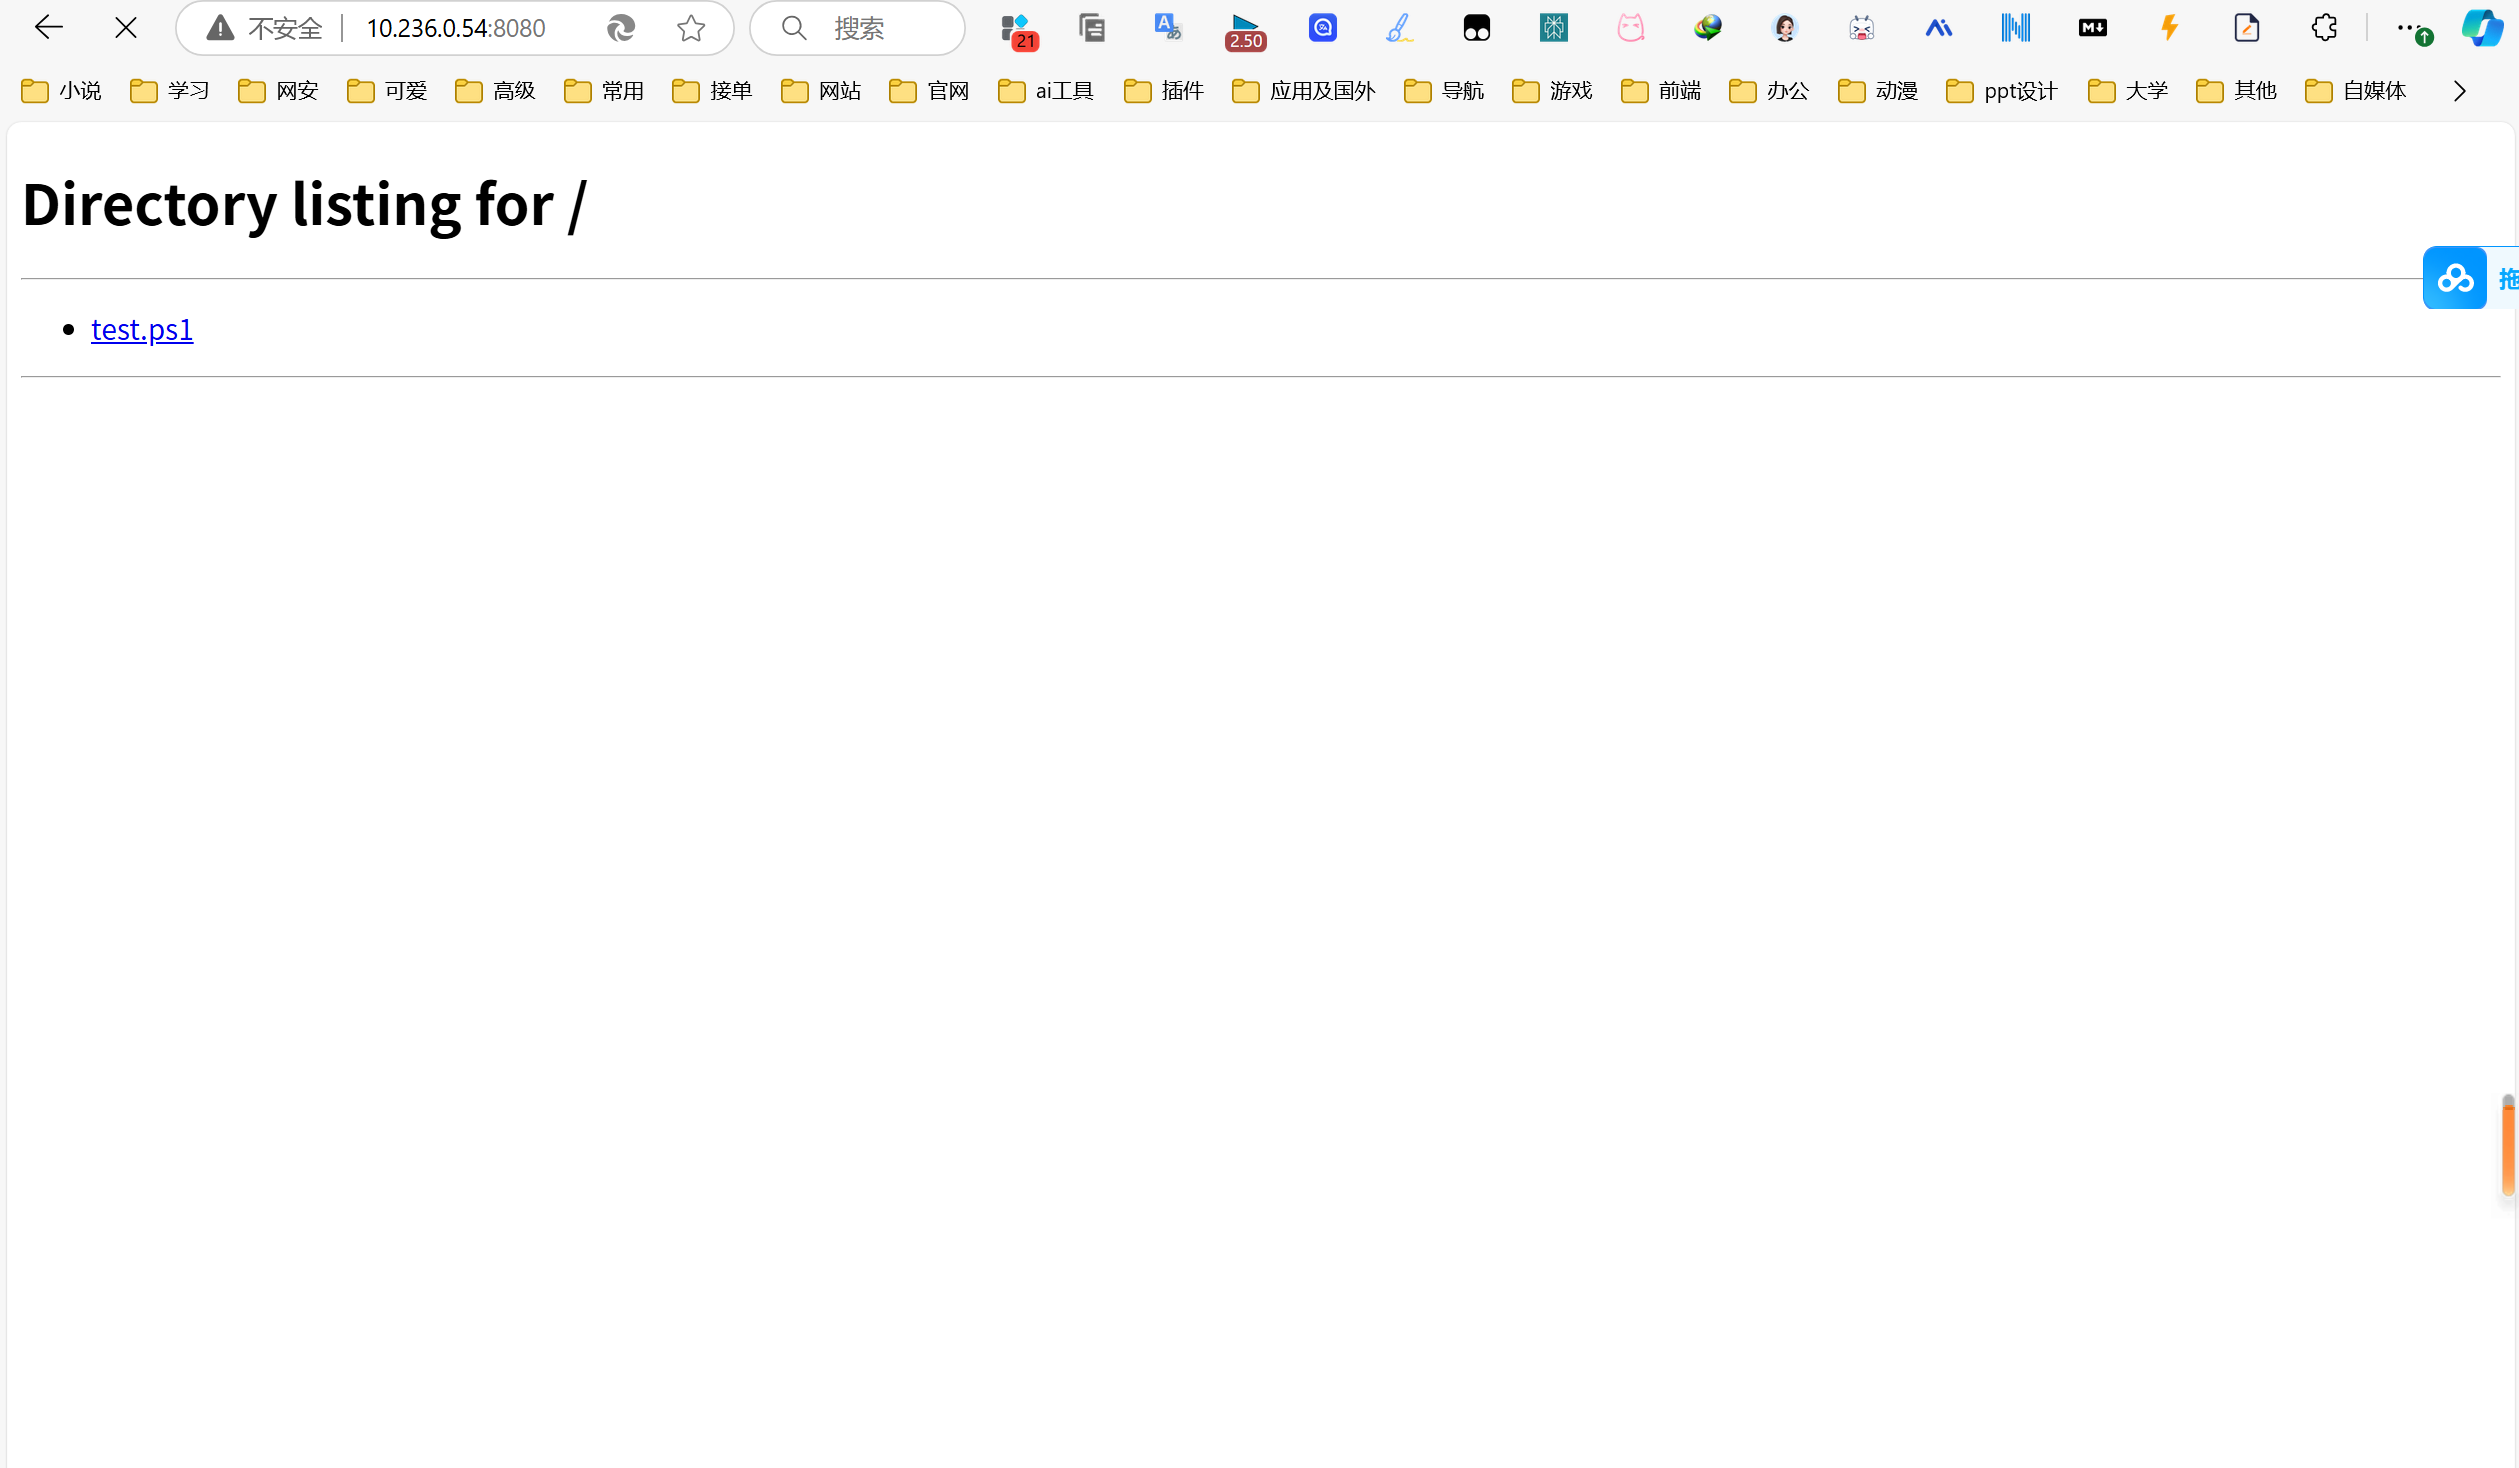Open the 前端 bookmarks folder
Viewport: 2519px width, 1468px height.
click(1662, 91)
